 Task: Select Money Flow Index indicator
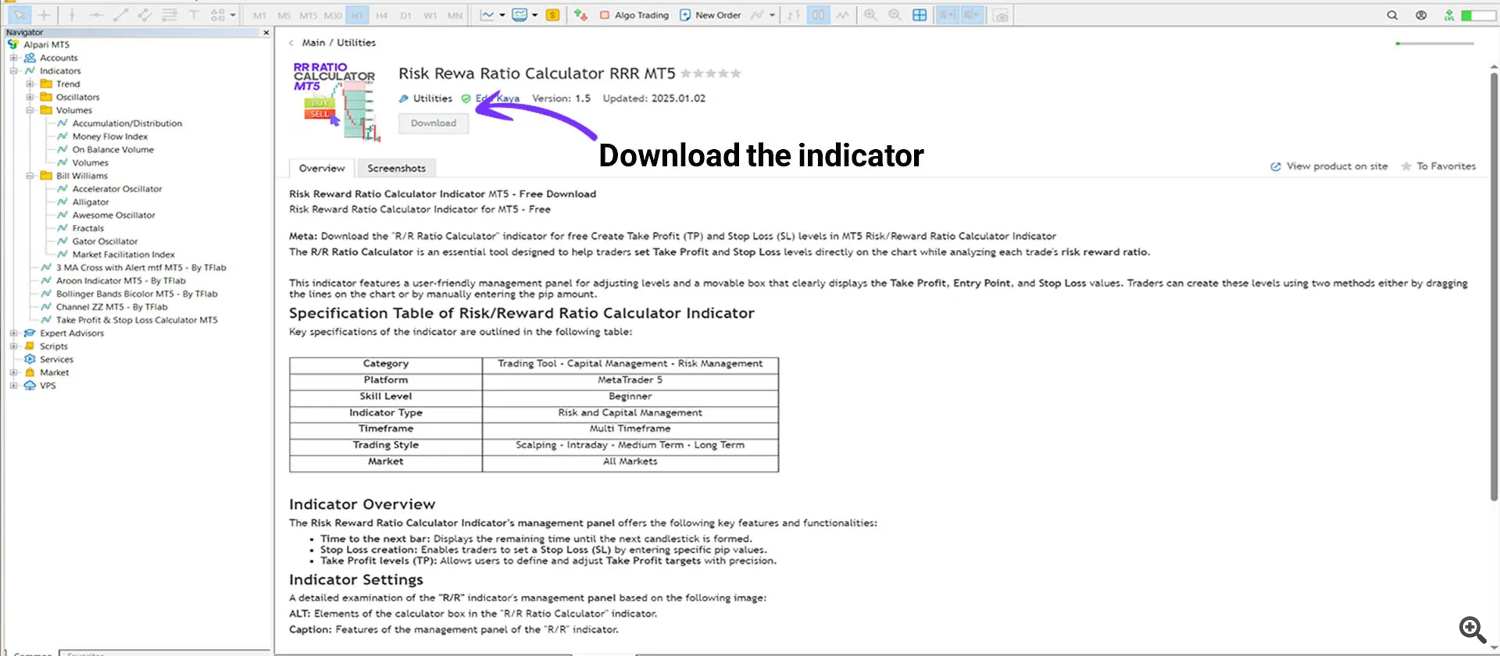point(109,136)
